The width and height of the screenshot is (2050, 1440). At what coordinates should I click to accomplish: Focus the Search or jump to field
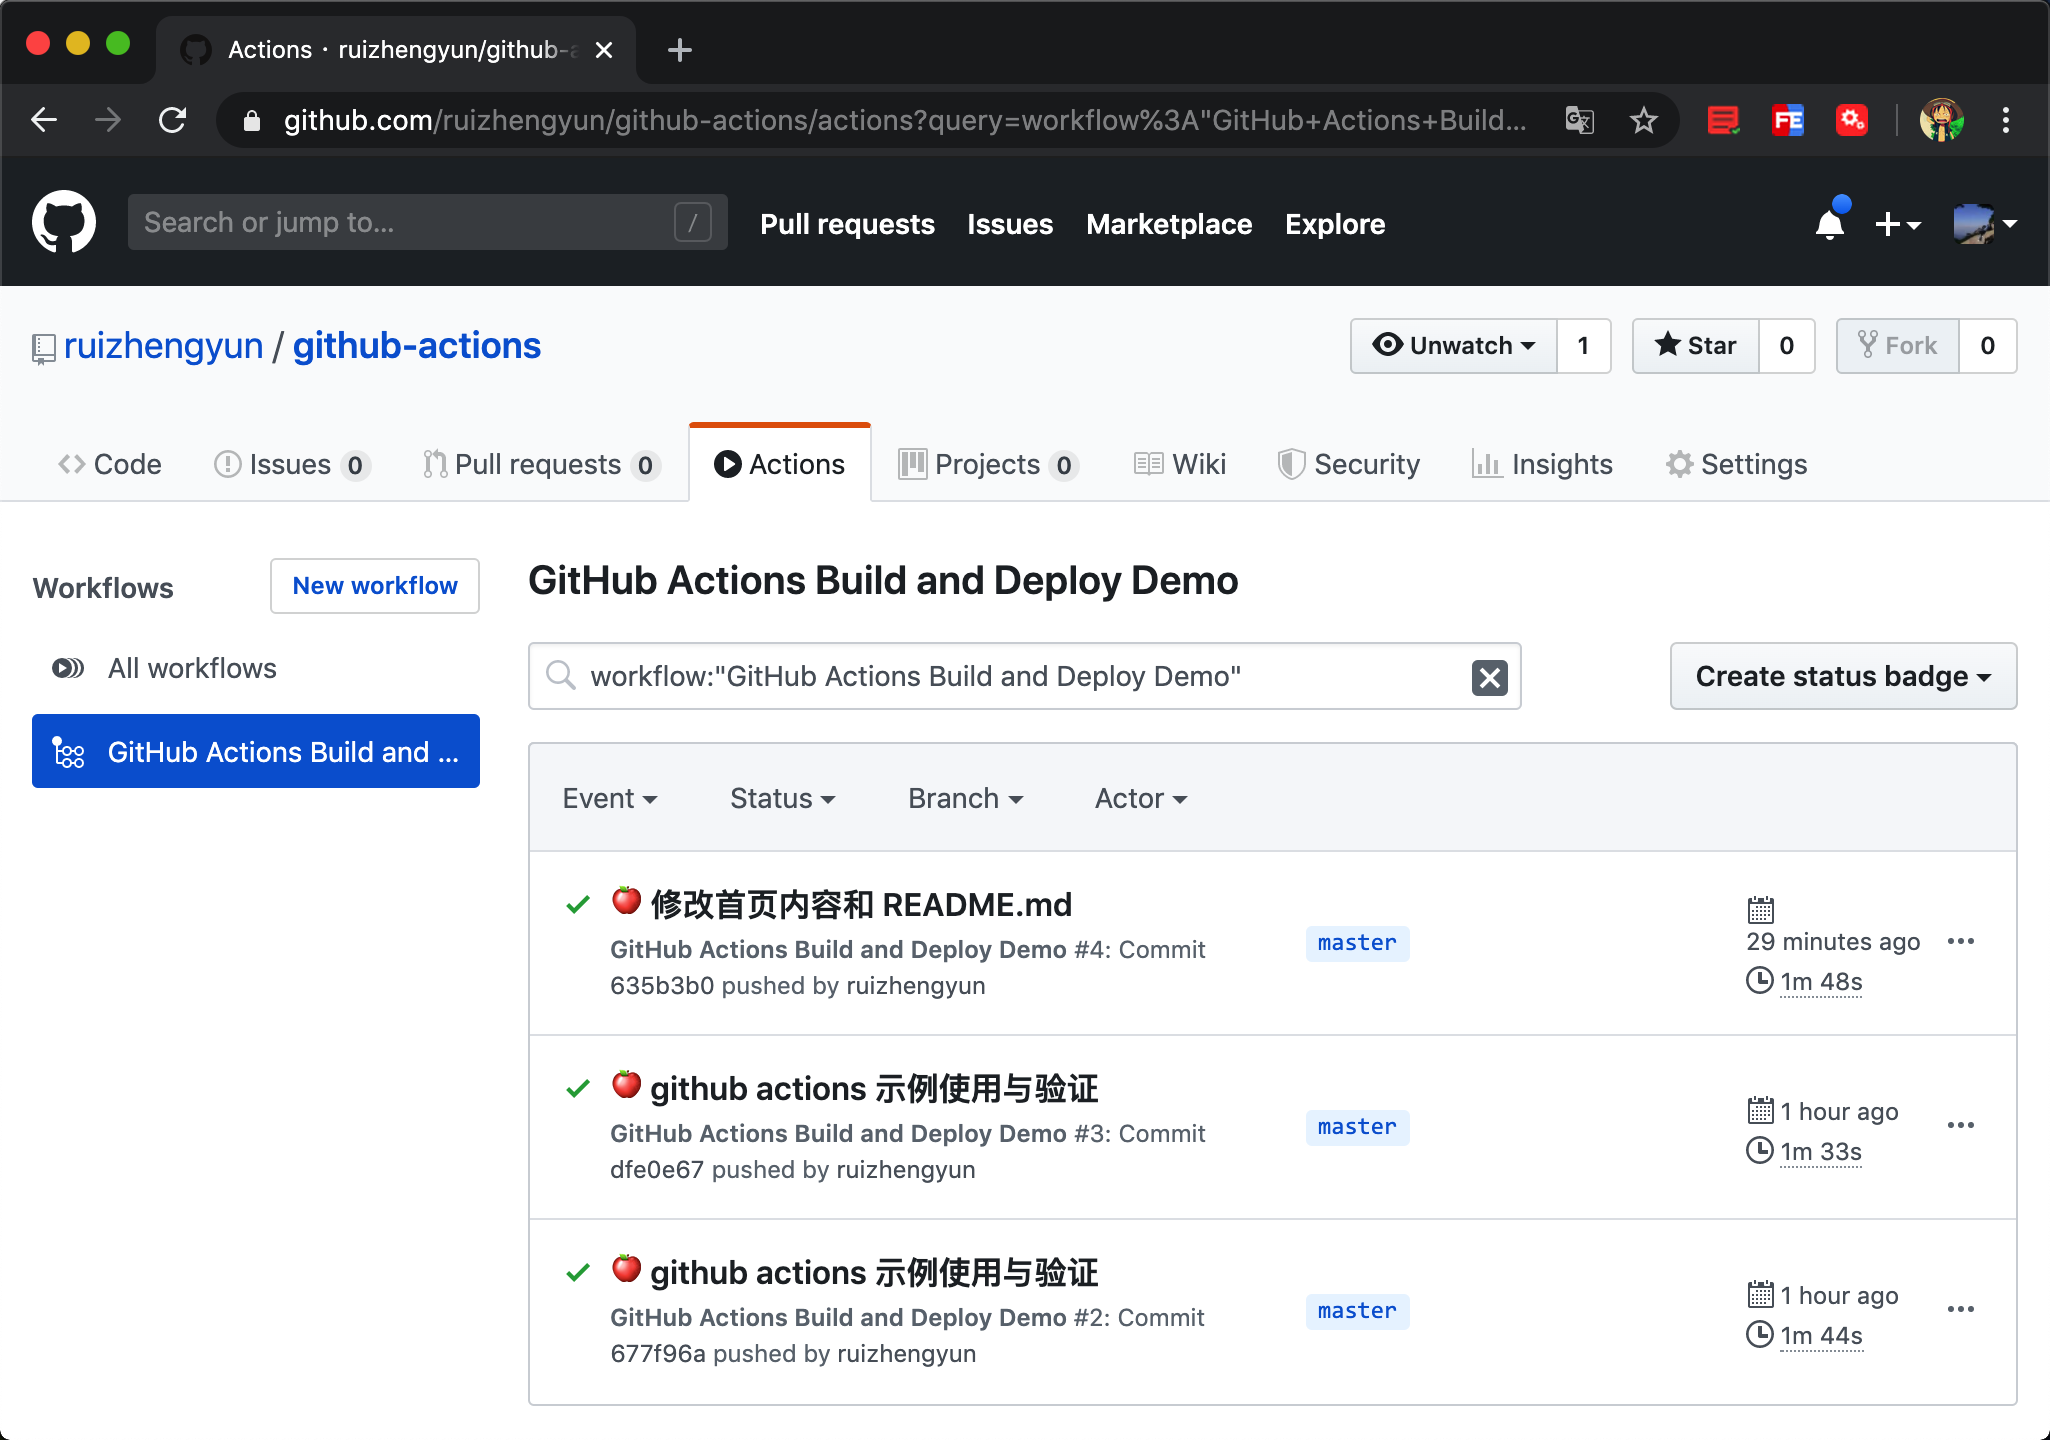[427, 222]
